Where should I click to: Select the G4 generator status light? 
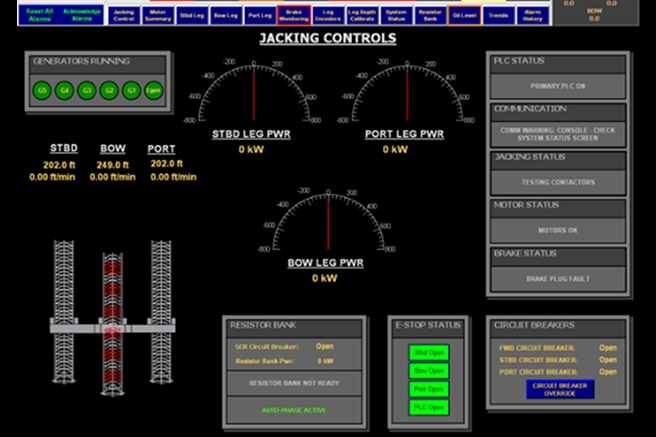64,90
